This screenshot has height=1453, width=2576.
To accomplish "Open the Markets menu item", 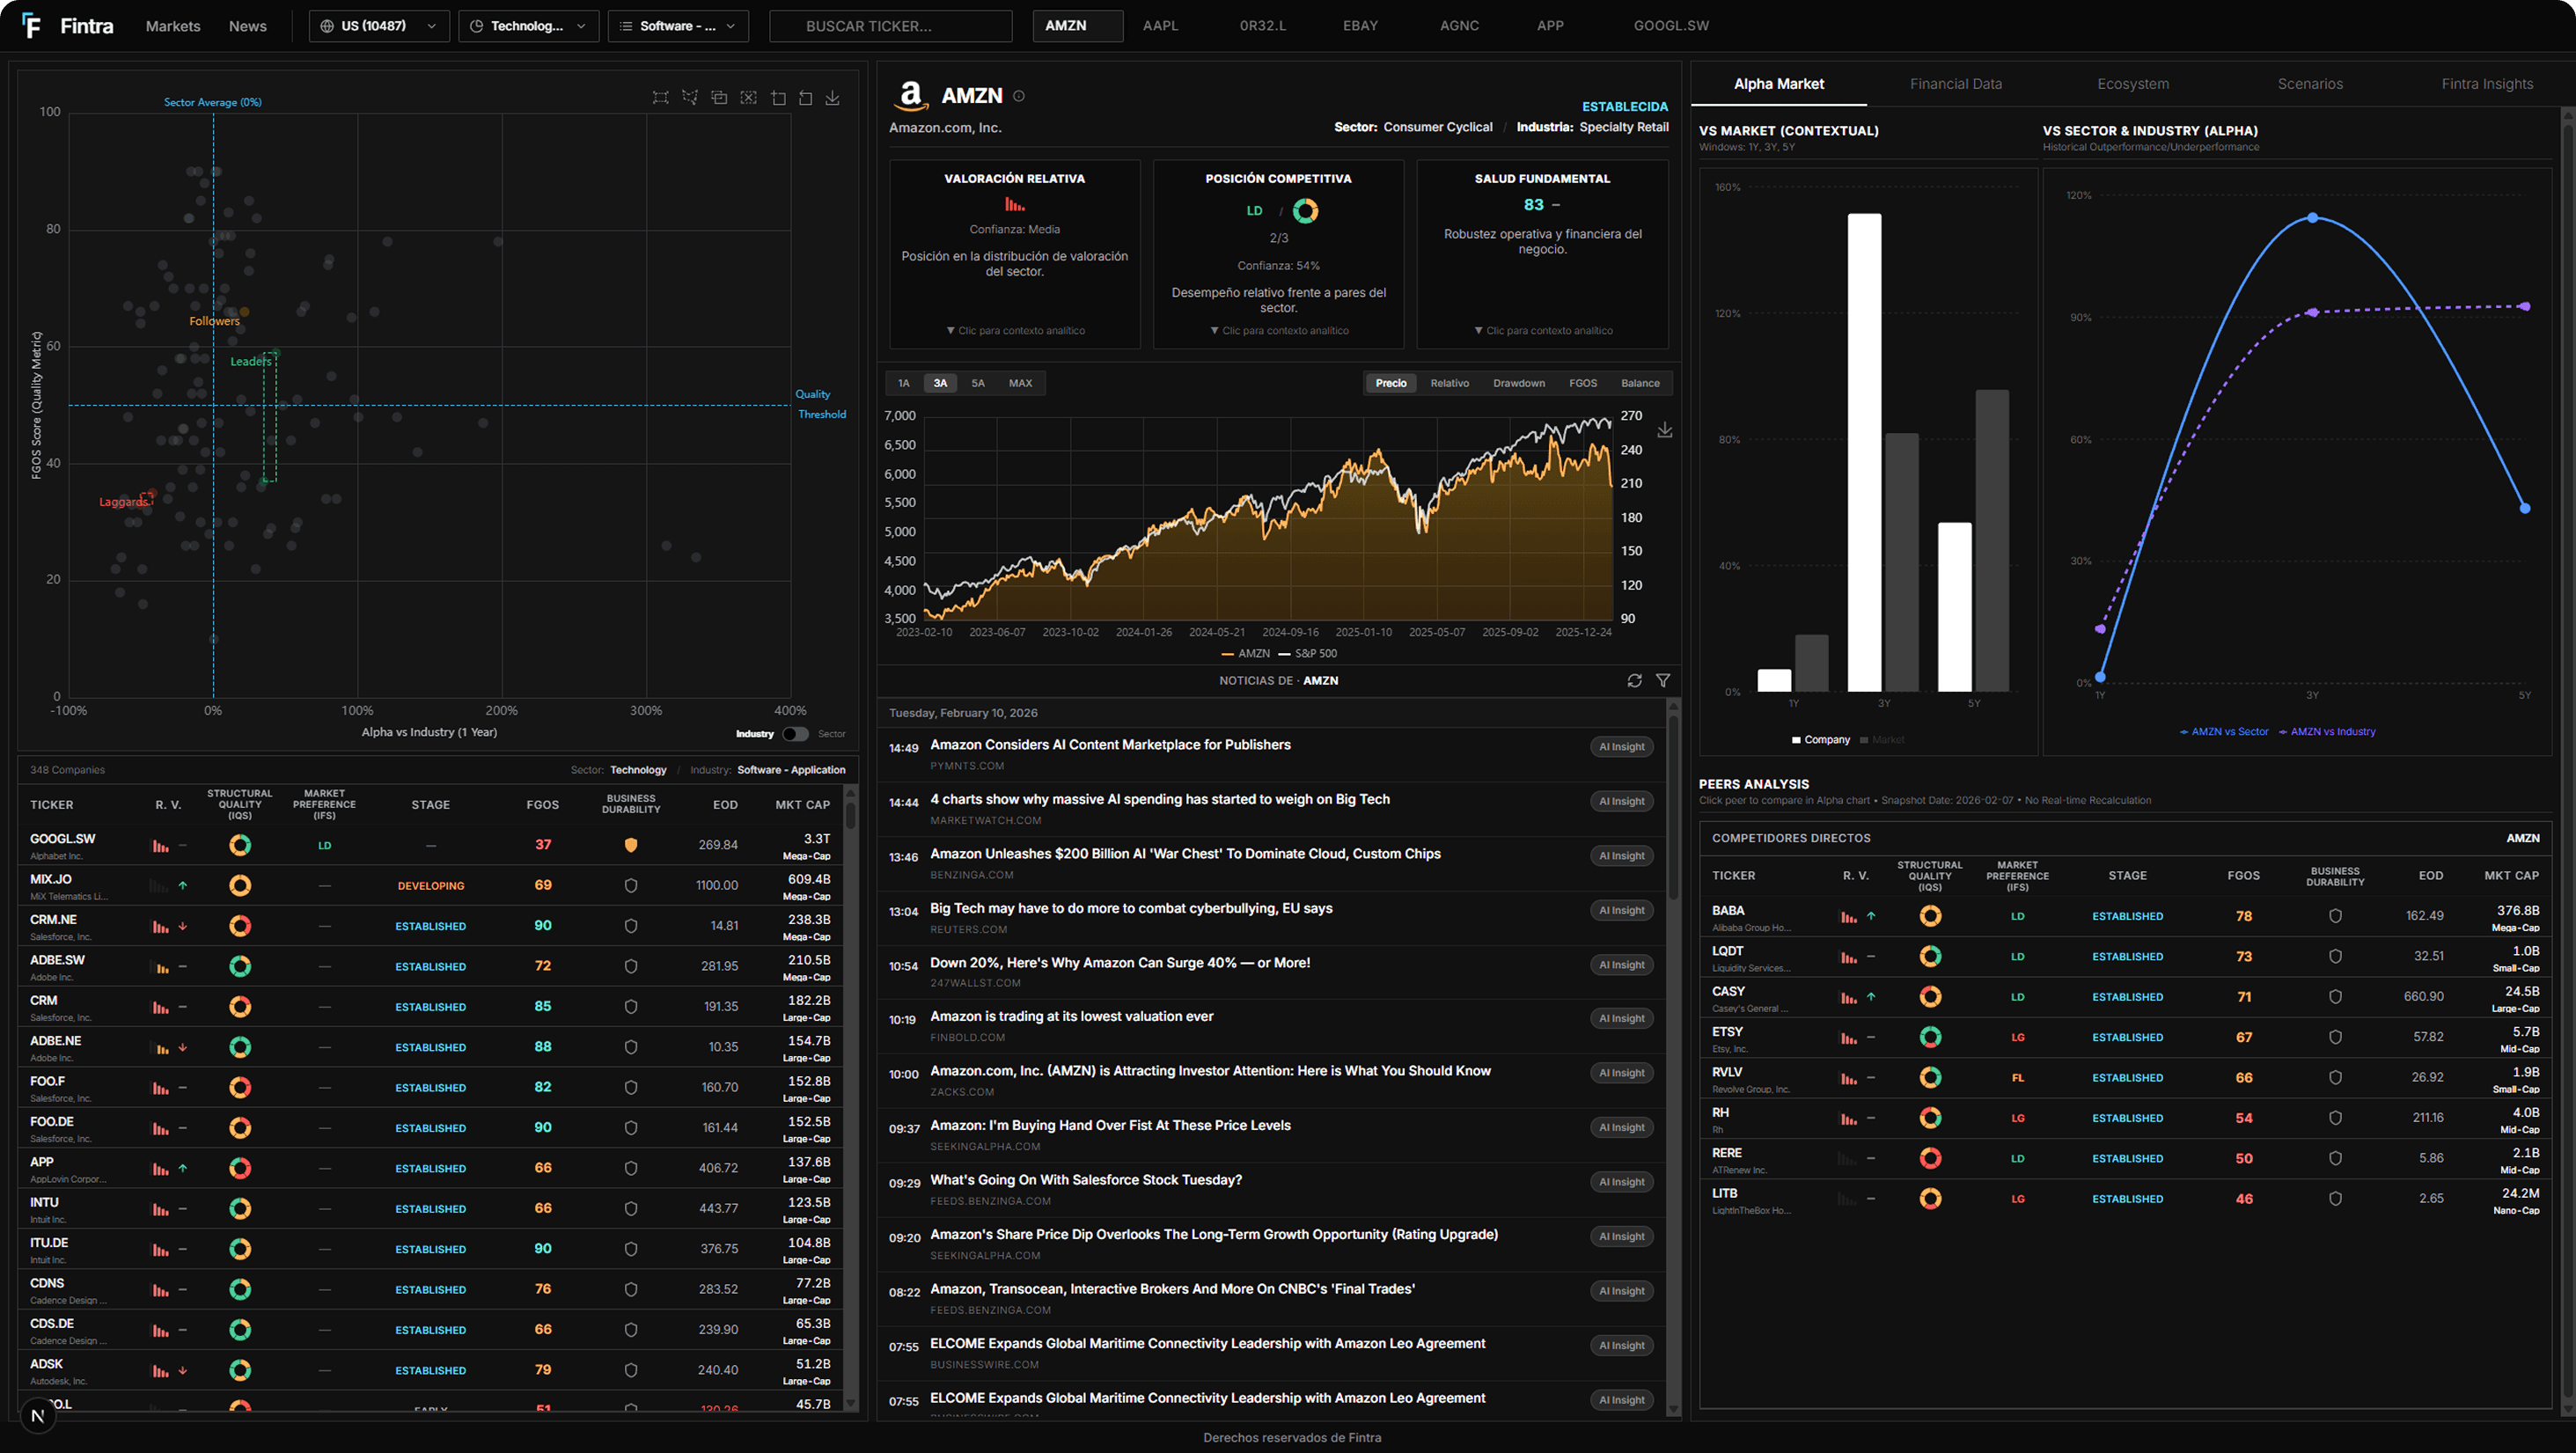I will pos(172,25).
